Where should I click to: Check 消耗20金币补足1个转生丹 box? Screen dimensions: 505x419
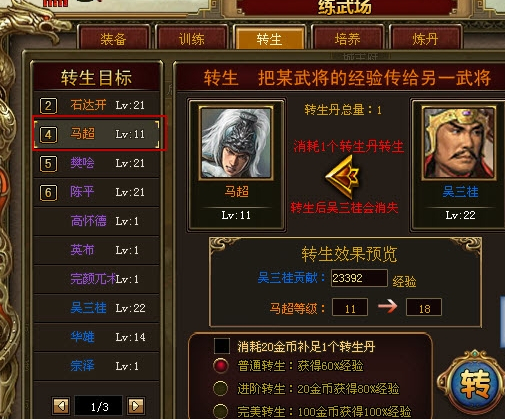(222, 346)
